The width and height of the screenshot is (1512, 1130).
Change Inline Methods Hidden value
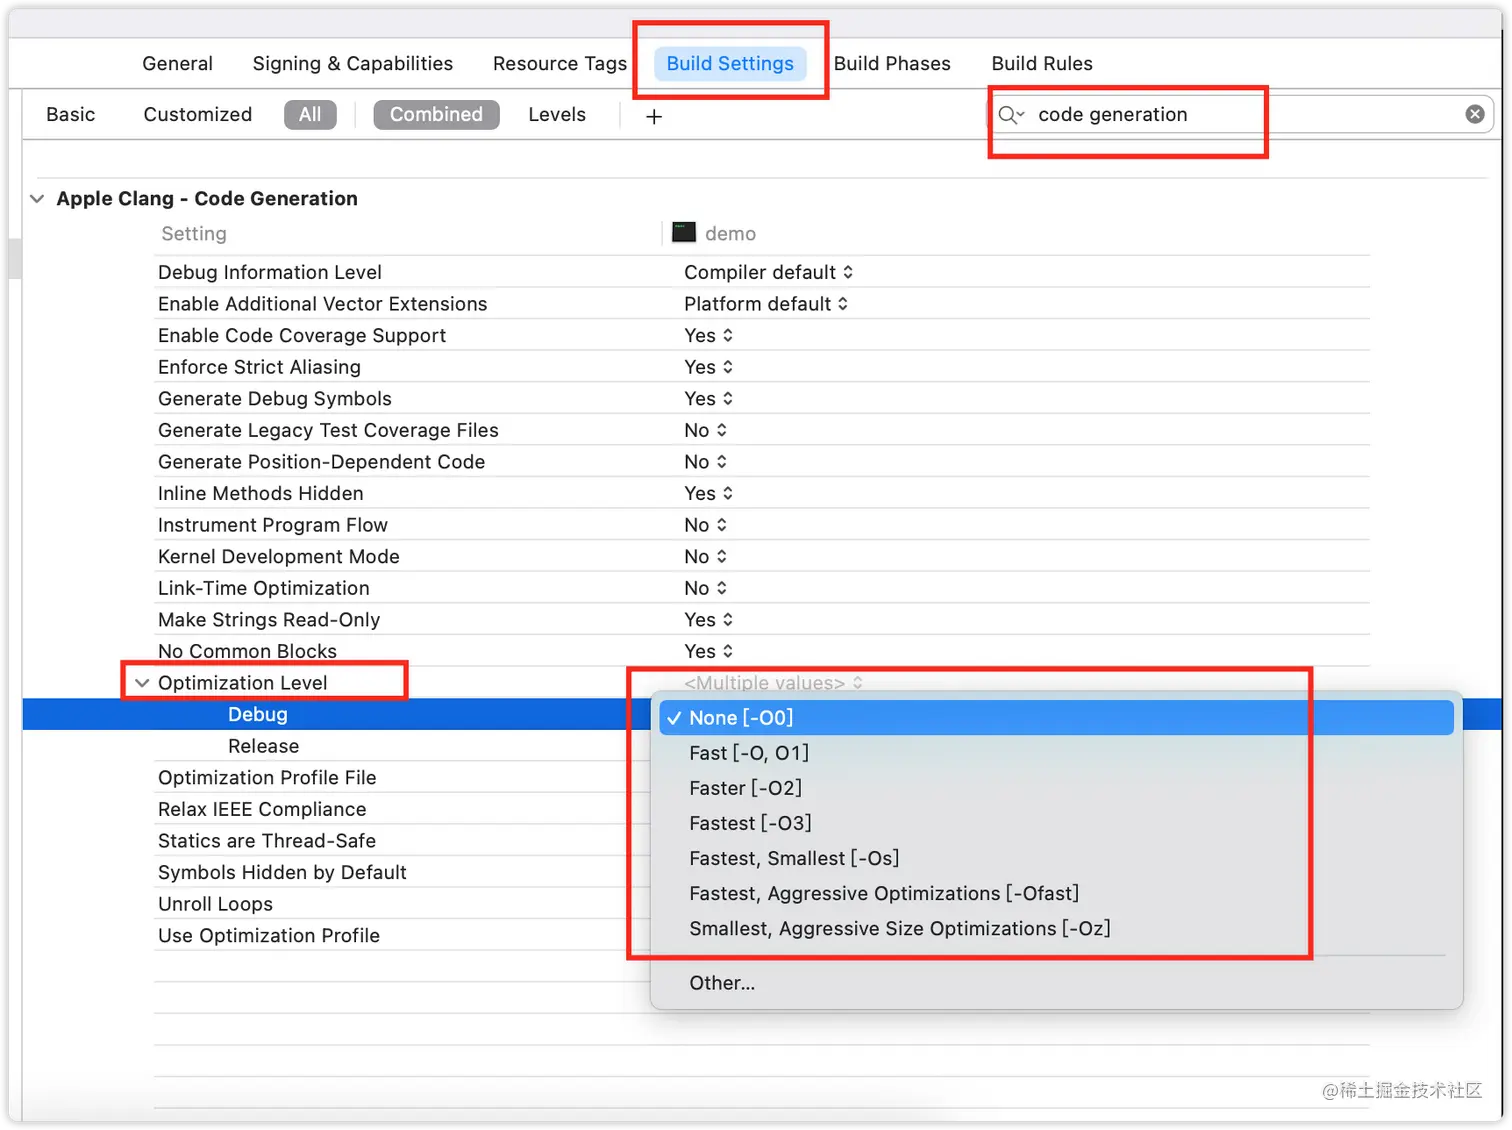point(708,493)
